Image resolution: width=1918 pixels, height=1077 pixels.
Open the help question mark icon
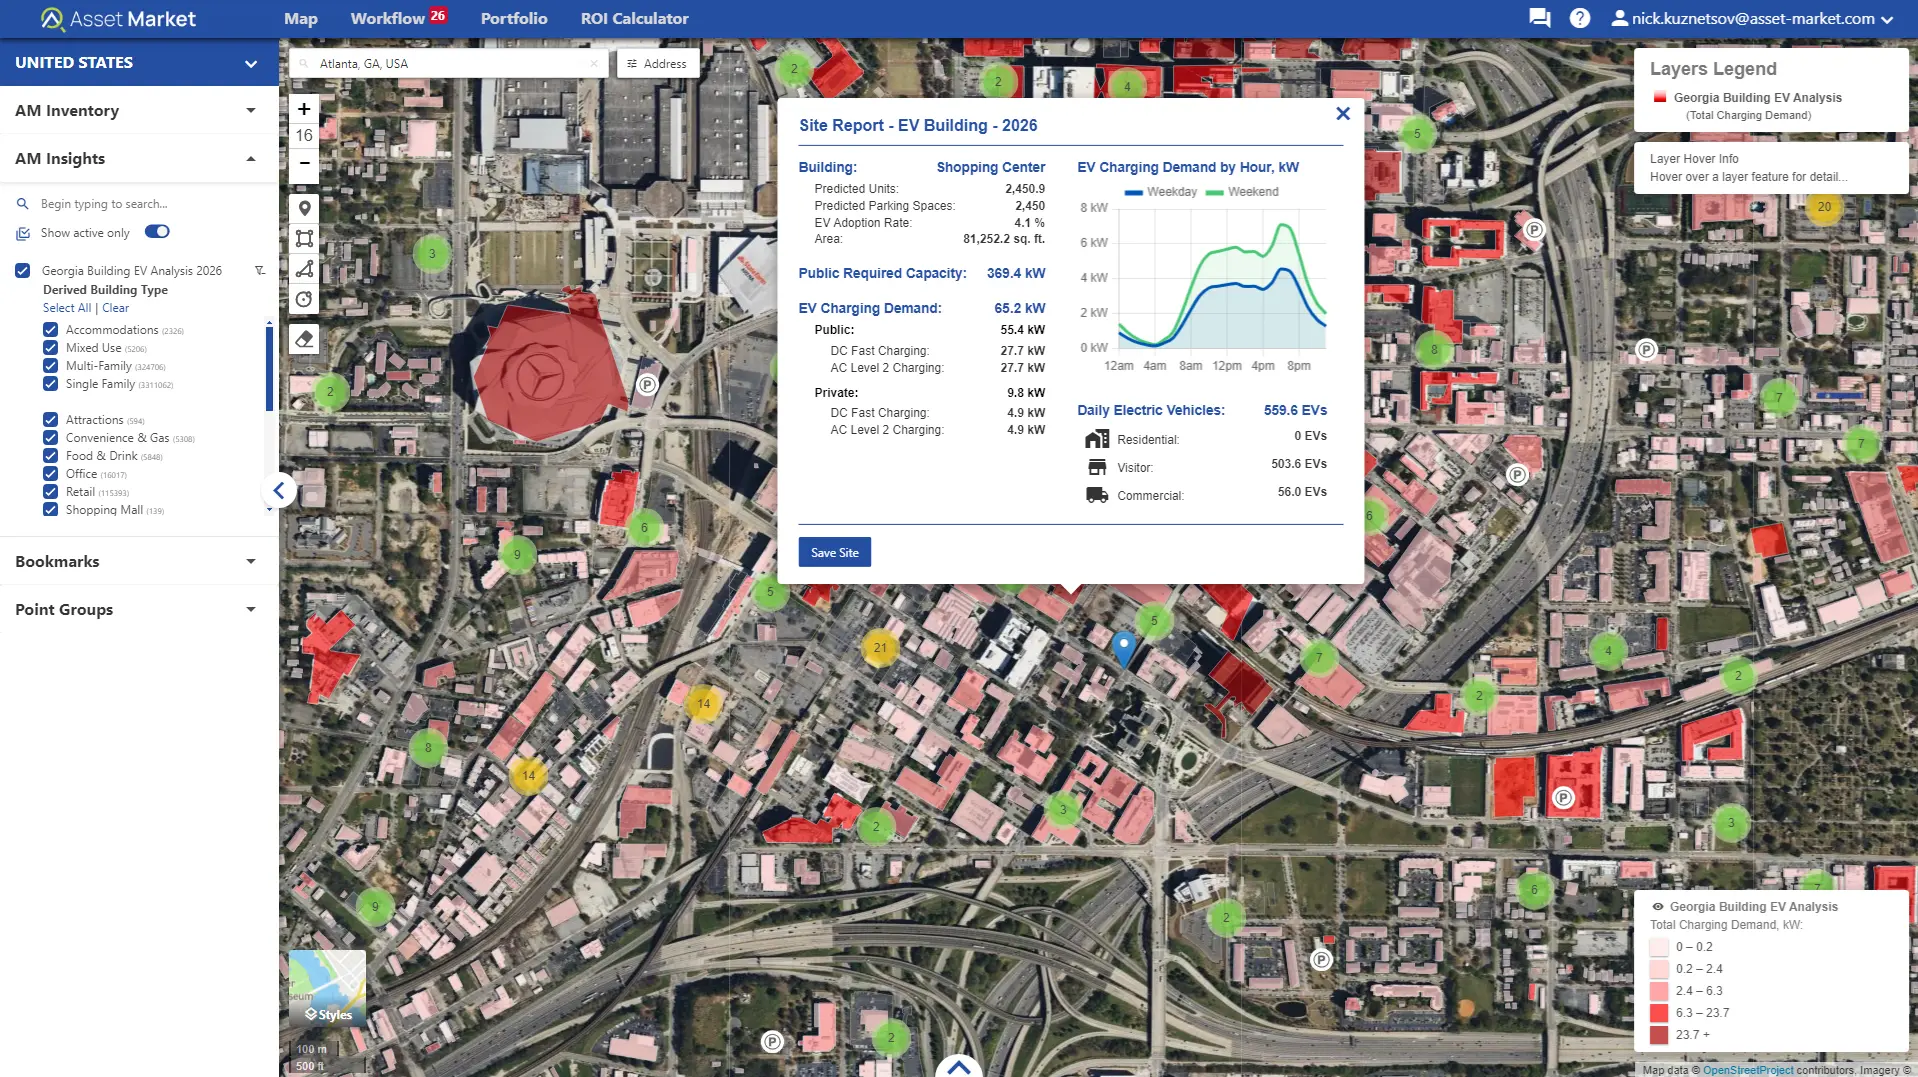(x=1580, y=18)
